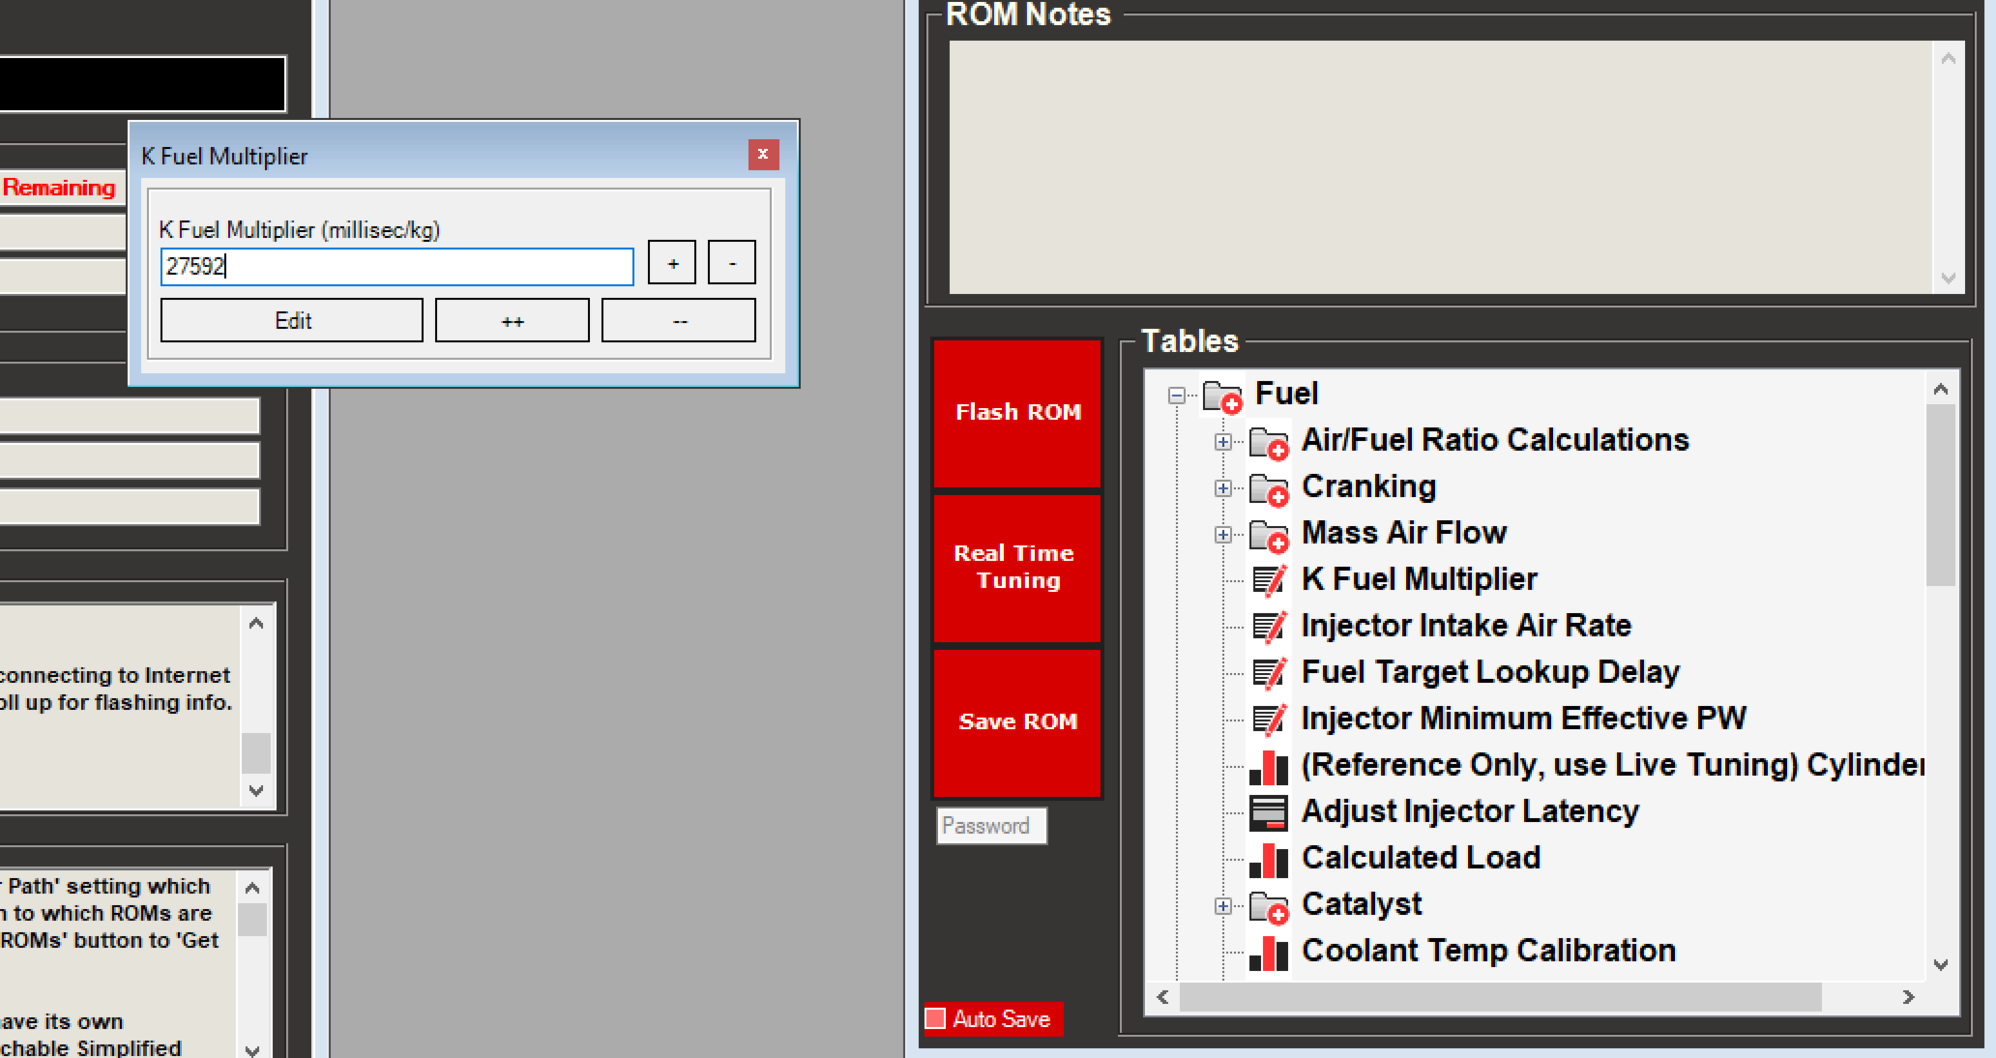Expand the Catalyst folder
Screen dimensions: 1996x1058
pyautogui.click(x=1222, y=904)
